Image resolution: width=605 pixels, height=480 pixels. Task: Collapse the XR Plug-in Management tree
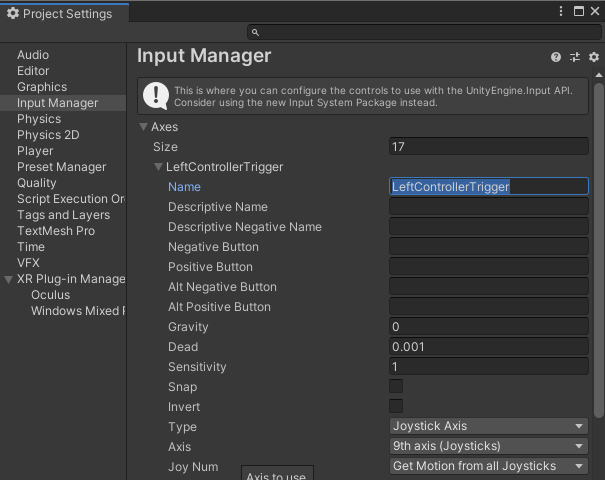coord(8,279)
